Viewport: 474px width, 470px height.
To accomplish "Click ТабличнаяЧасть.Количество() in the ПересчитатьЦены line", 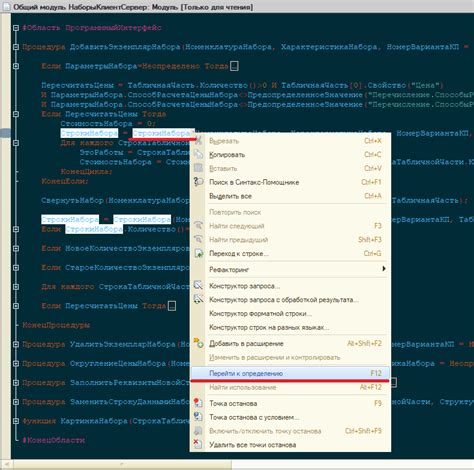I will click(192, 85).
